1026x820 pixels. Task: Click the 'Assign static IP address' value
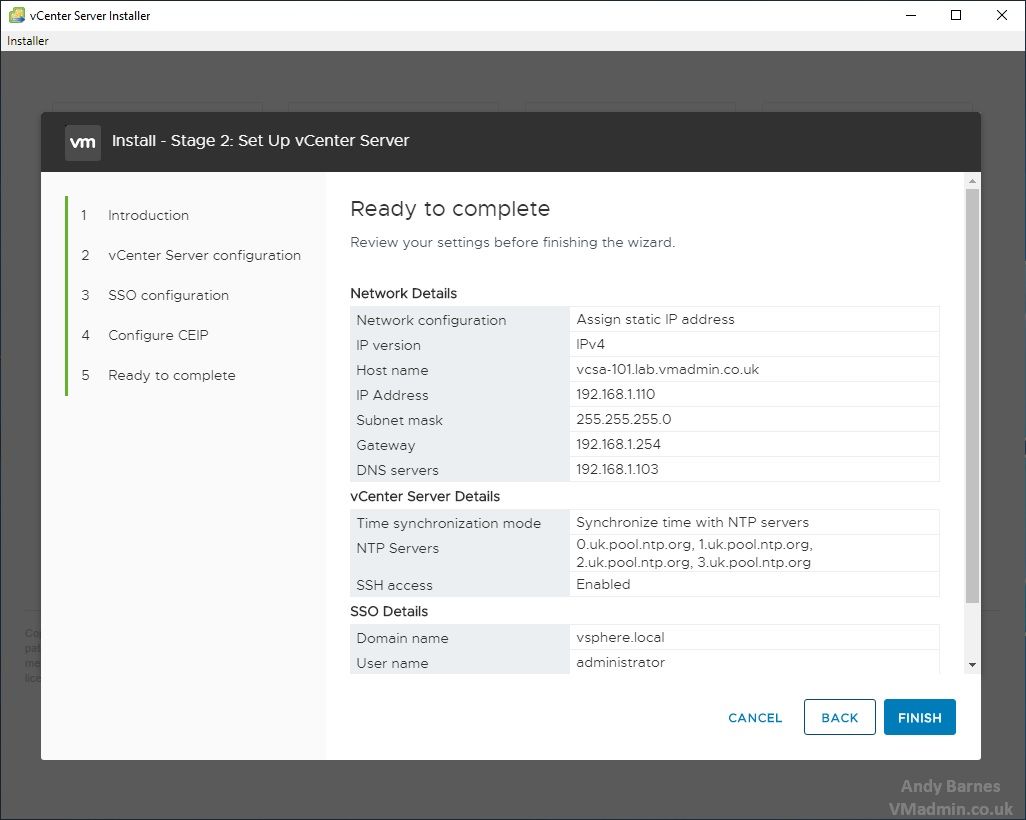coord(655,319)
